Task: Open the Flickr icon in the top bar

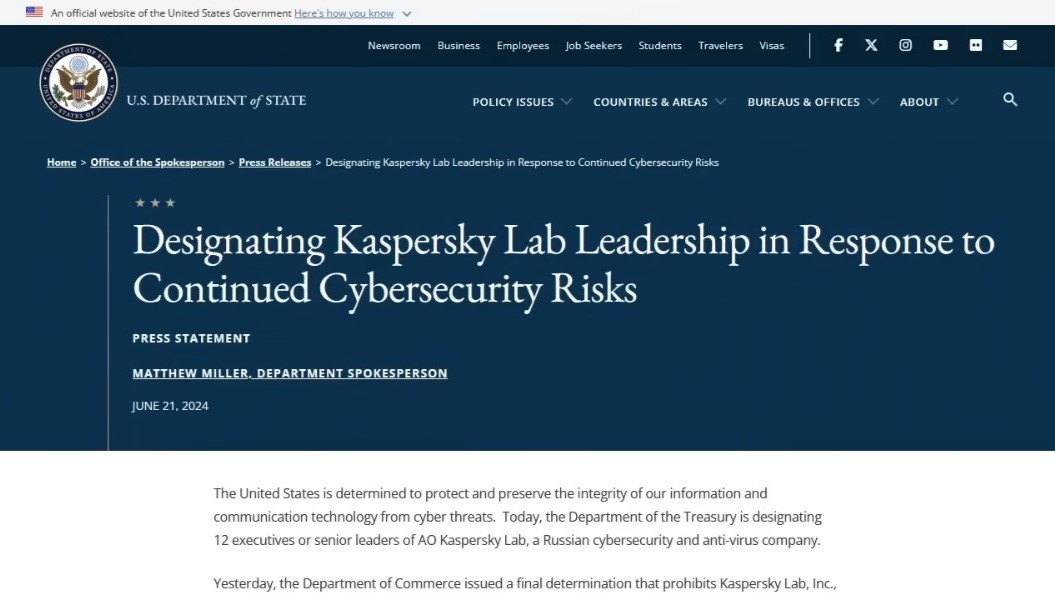Action: pyautogui.click(x=975, y=45)
